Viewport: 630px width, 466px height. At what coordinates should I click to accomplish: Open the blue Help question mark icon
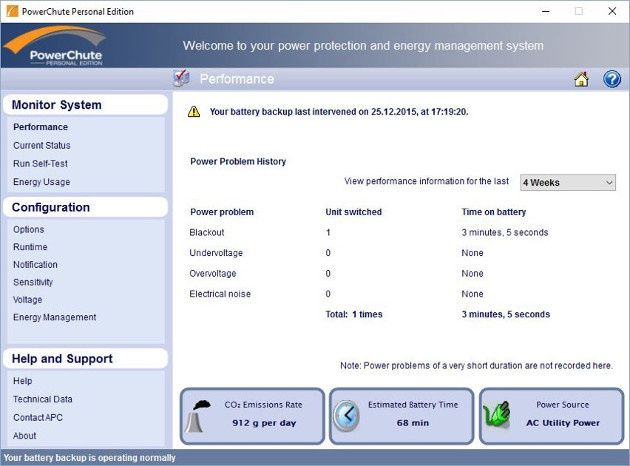pyautogui.click(x=612, y=79)
